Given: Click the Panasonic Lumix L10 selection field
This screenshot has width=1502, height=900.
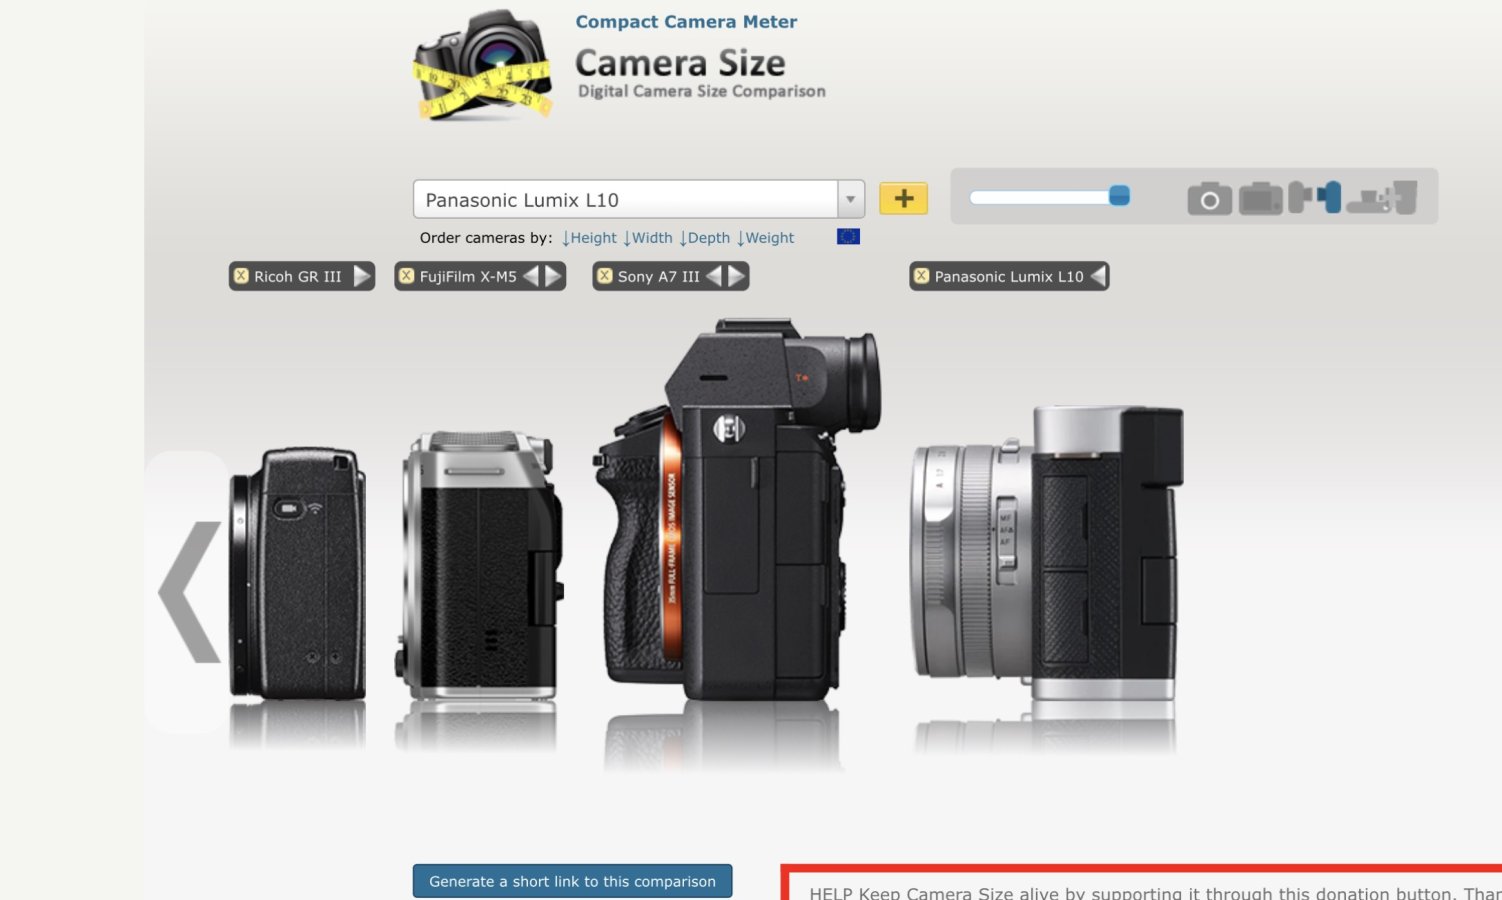Looking at the screenshot, I should tap(626, 199).
